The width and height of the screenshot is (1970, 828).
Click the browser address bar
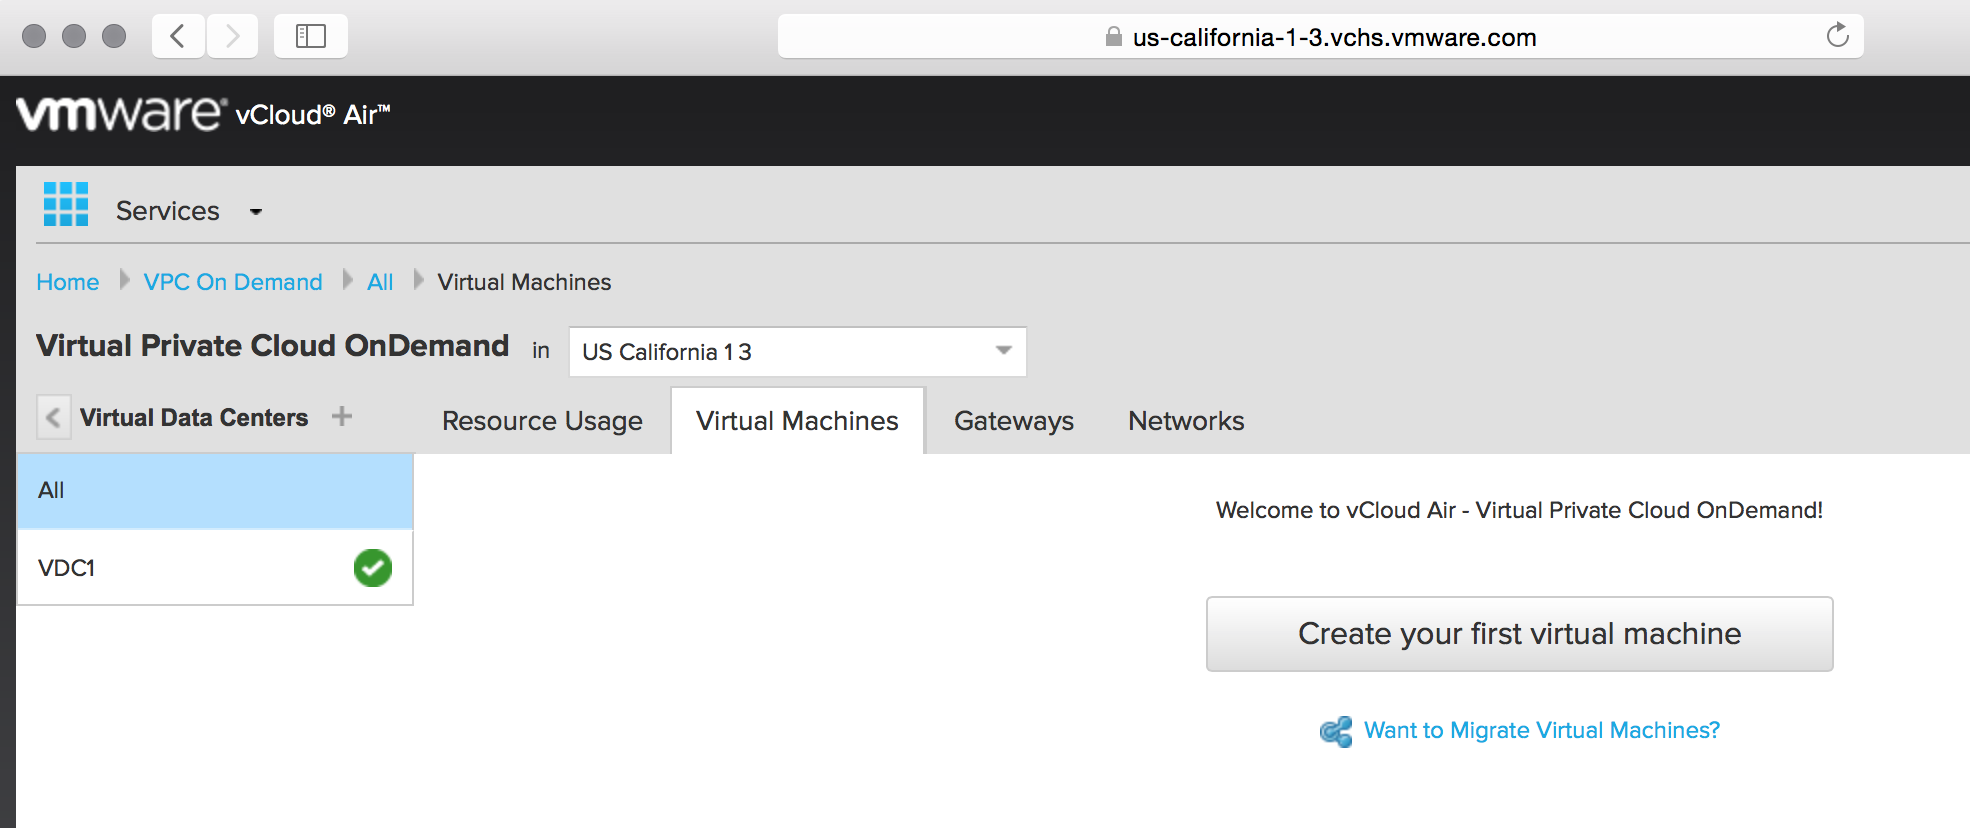tap(1320, 37)
